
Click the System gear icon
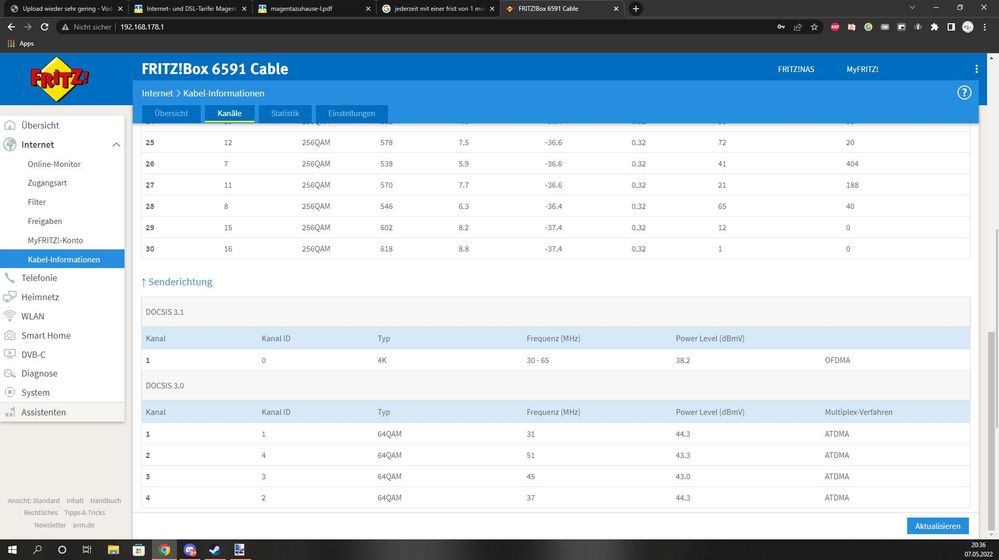tap(10, 392)
